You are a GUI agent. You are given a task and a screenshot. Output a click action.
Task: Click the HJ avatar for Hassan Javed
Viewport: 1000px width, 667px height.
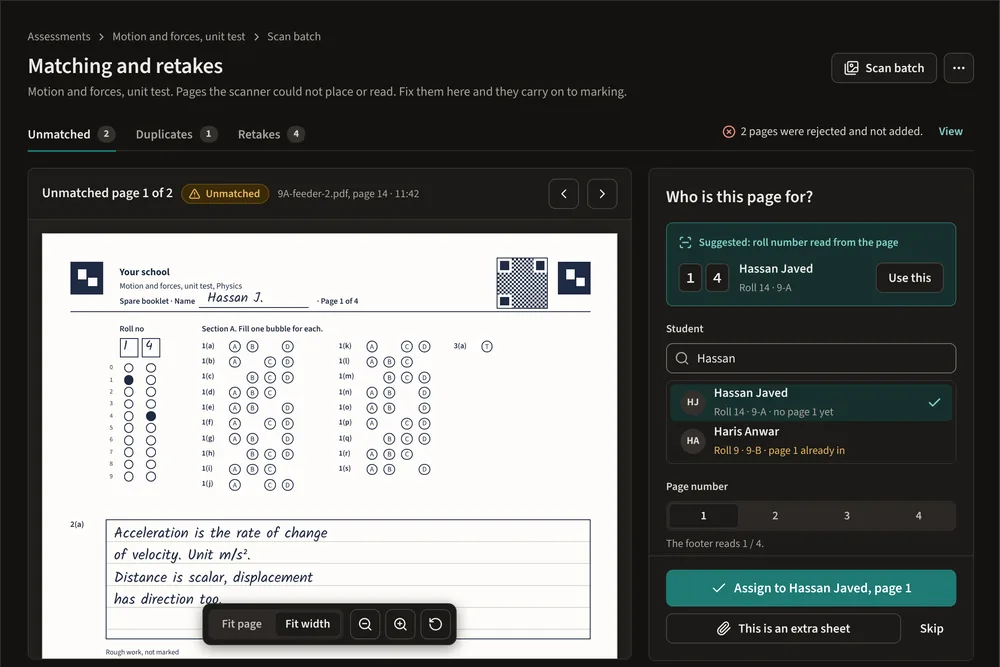(x=693, y=402)
